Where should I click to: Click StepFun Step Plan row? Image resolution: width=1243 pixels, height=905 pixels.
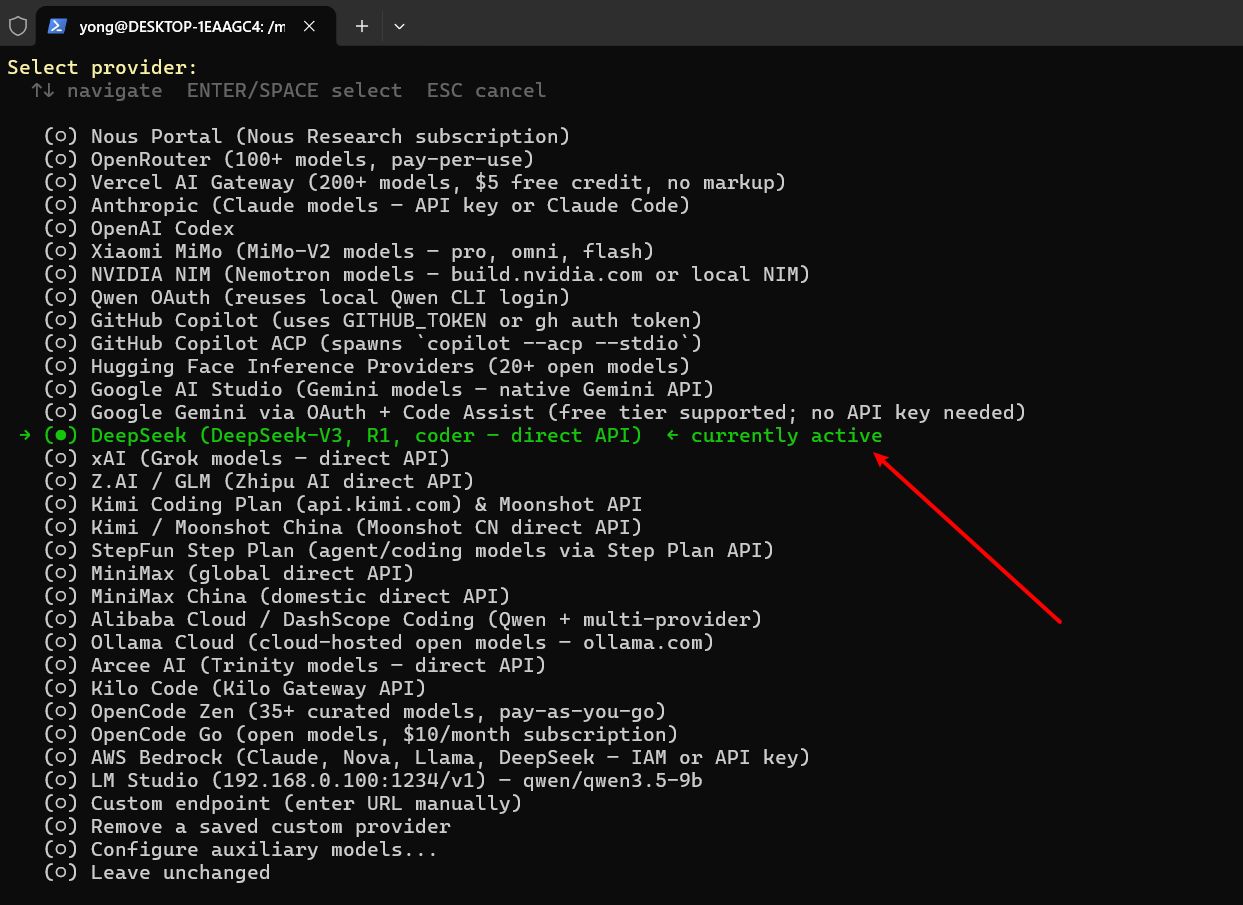409,550
